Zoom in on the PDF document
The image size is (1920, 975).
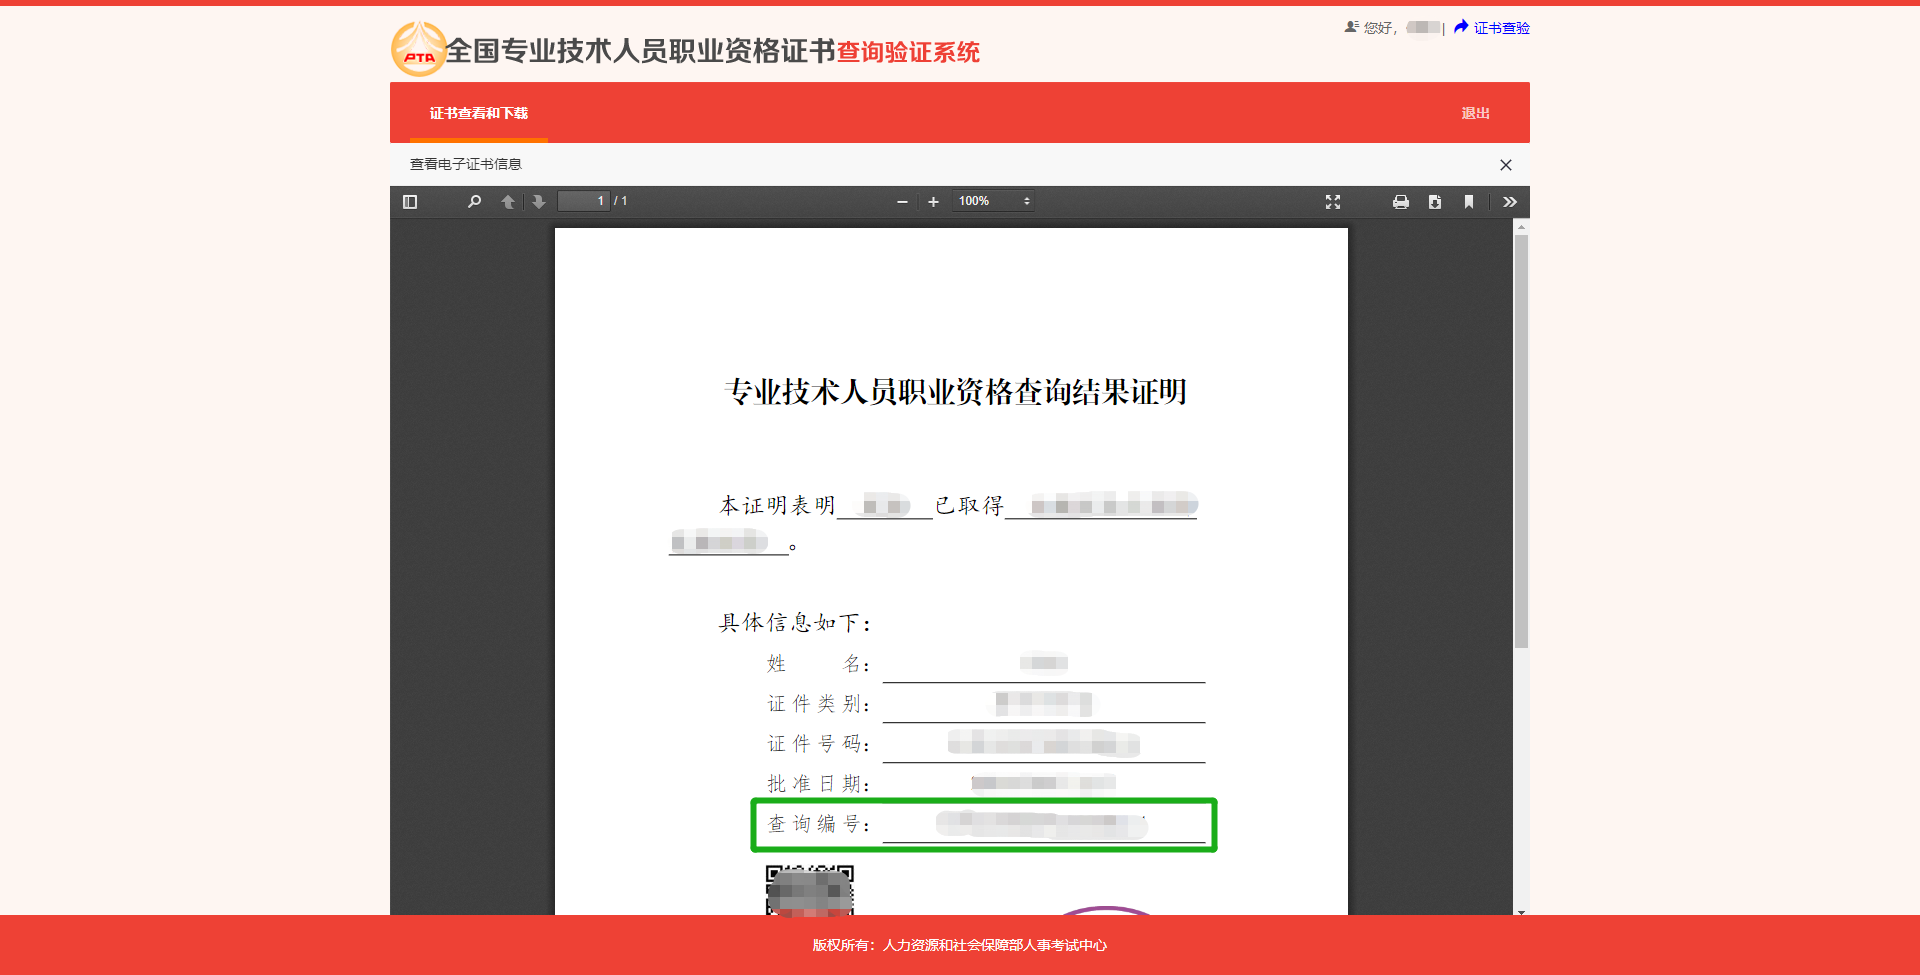point(933,202)
